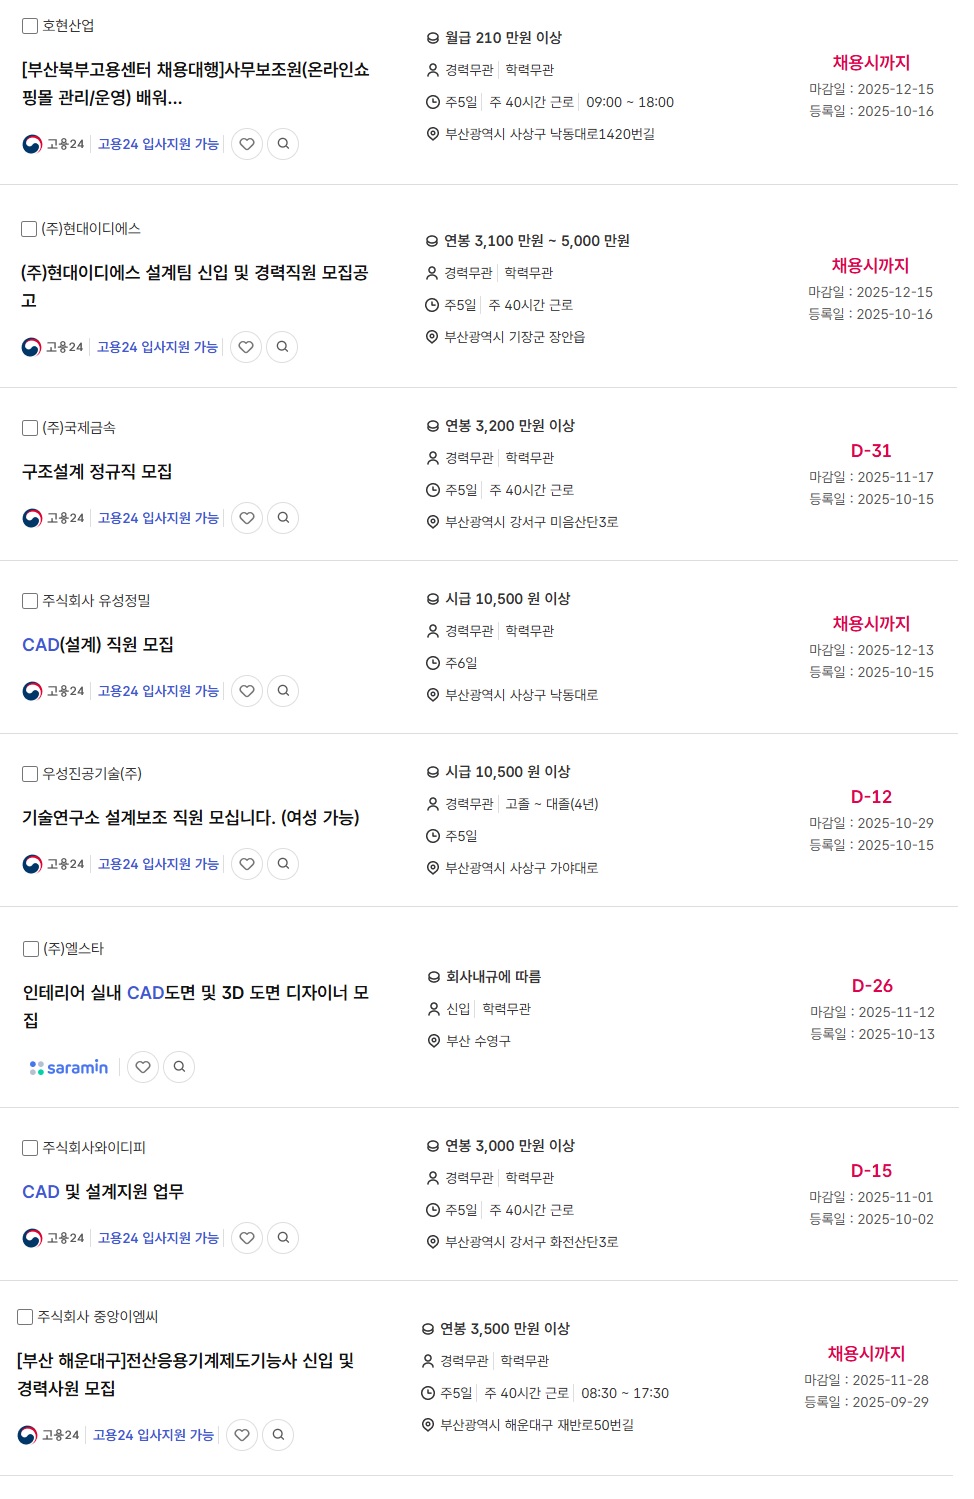Select the (주)국제금속 checkbox
The width and height of the screenshot is (974, 1499).
click(30, 428)
